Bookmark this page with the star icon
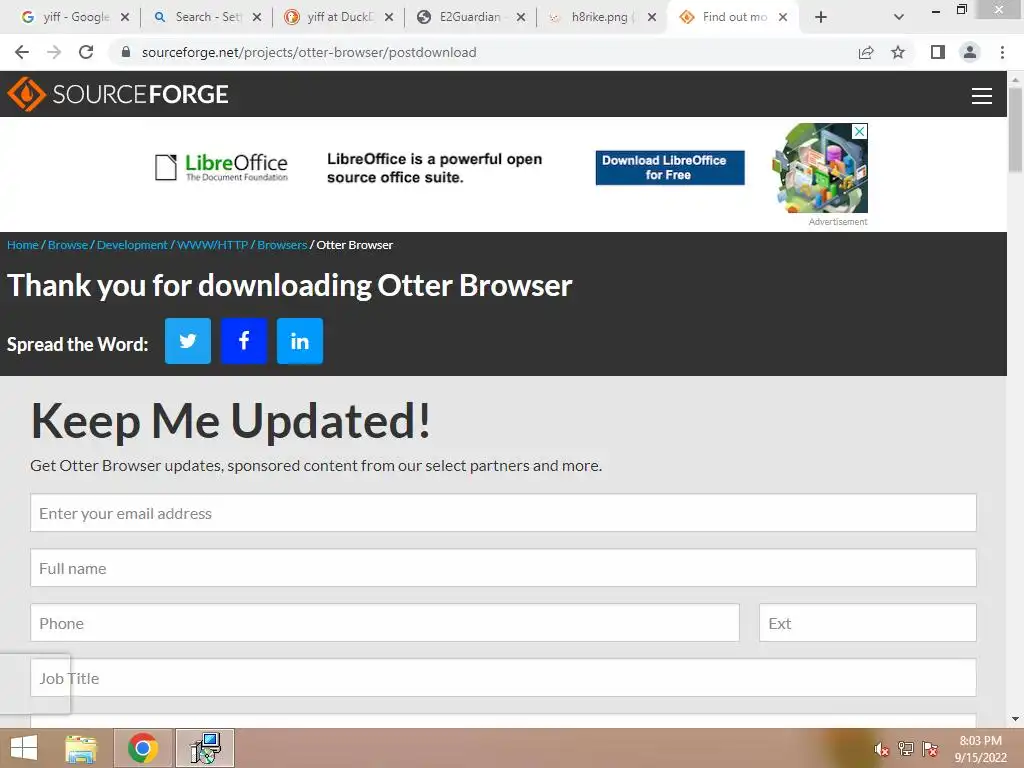This screenshot has width=1024, height=768. (898, 52)
